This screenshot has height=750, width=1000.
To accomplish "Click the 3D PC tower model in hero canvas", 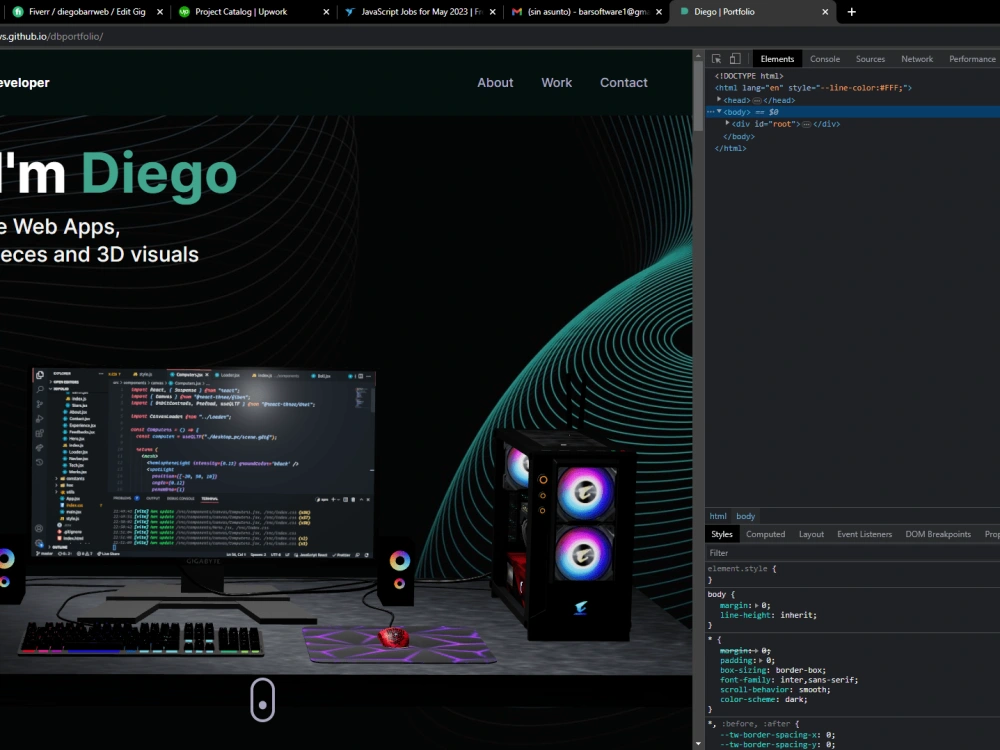I will (x=564, y=534).
